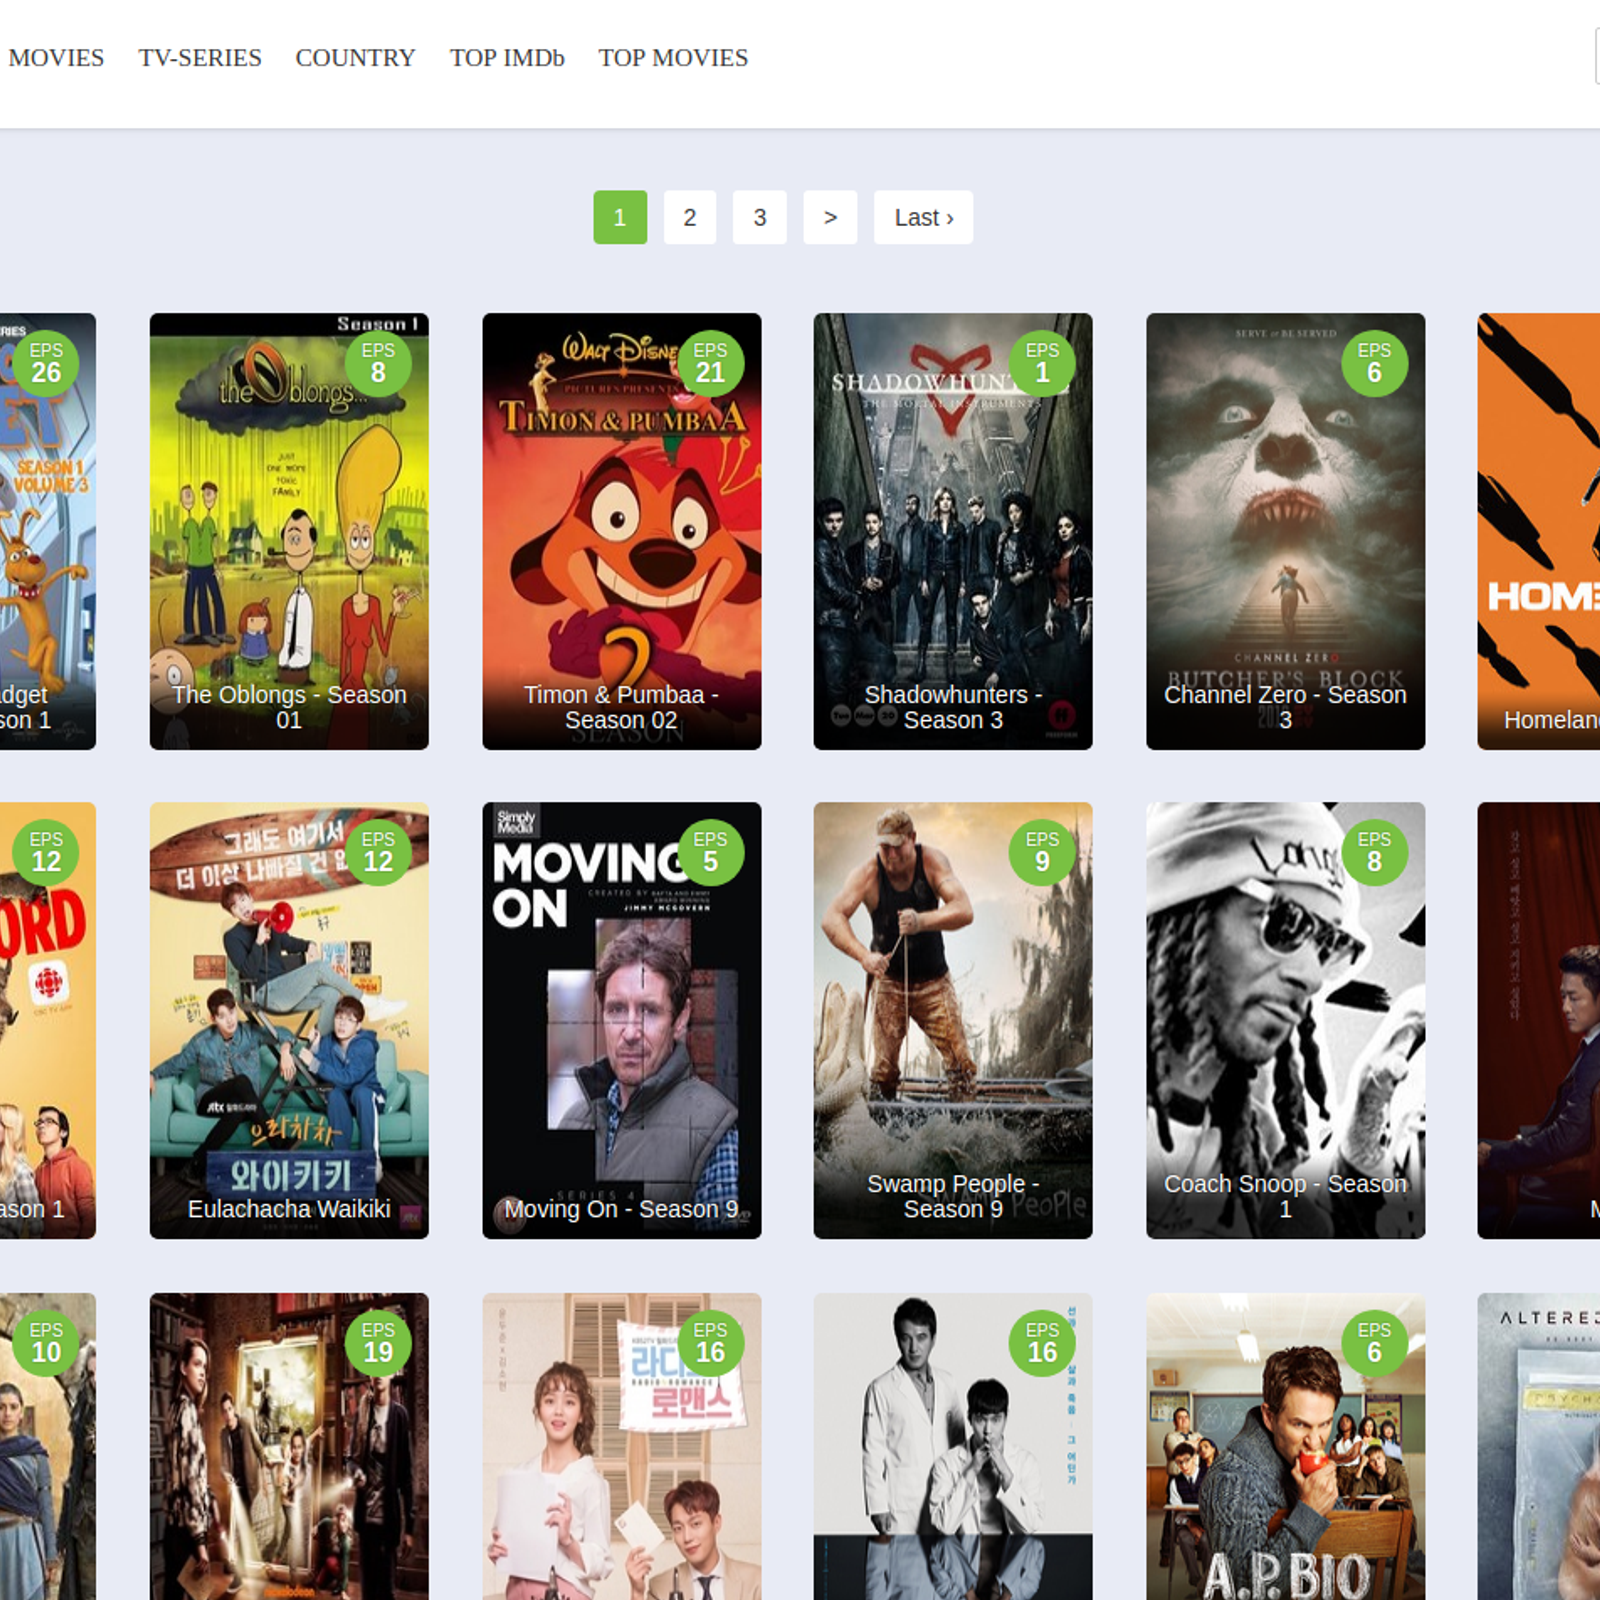Click 'Timon & Pumbaa - Season 02' title text
The height and width of the screenshot is (1600, 1600).
click(621, 707)
